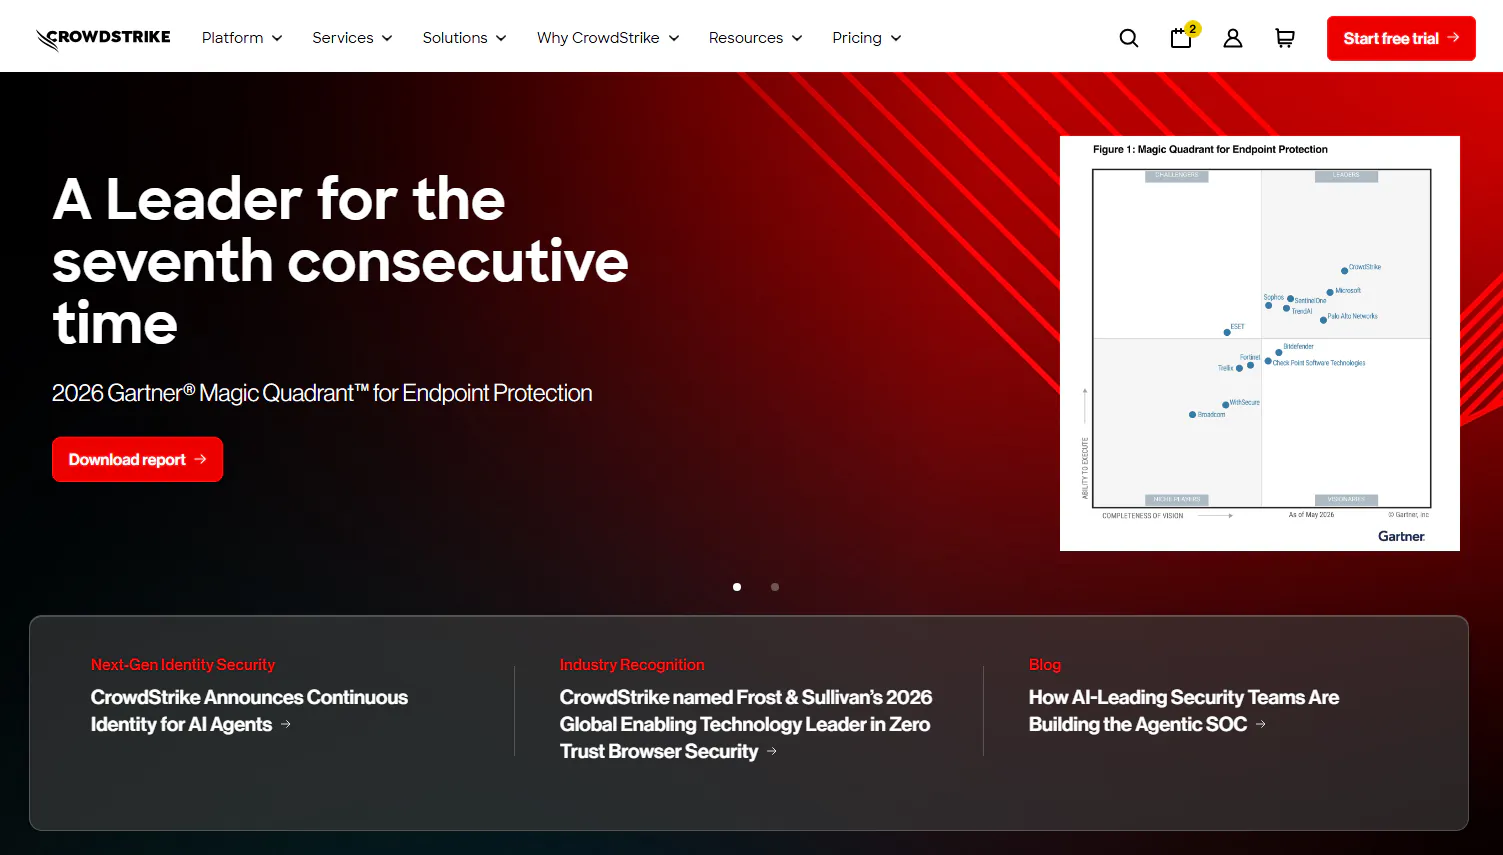Click the seventh consecutive time headline
The height and width of the screenshot is (855, 1503).
point(340,261)
